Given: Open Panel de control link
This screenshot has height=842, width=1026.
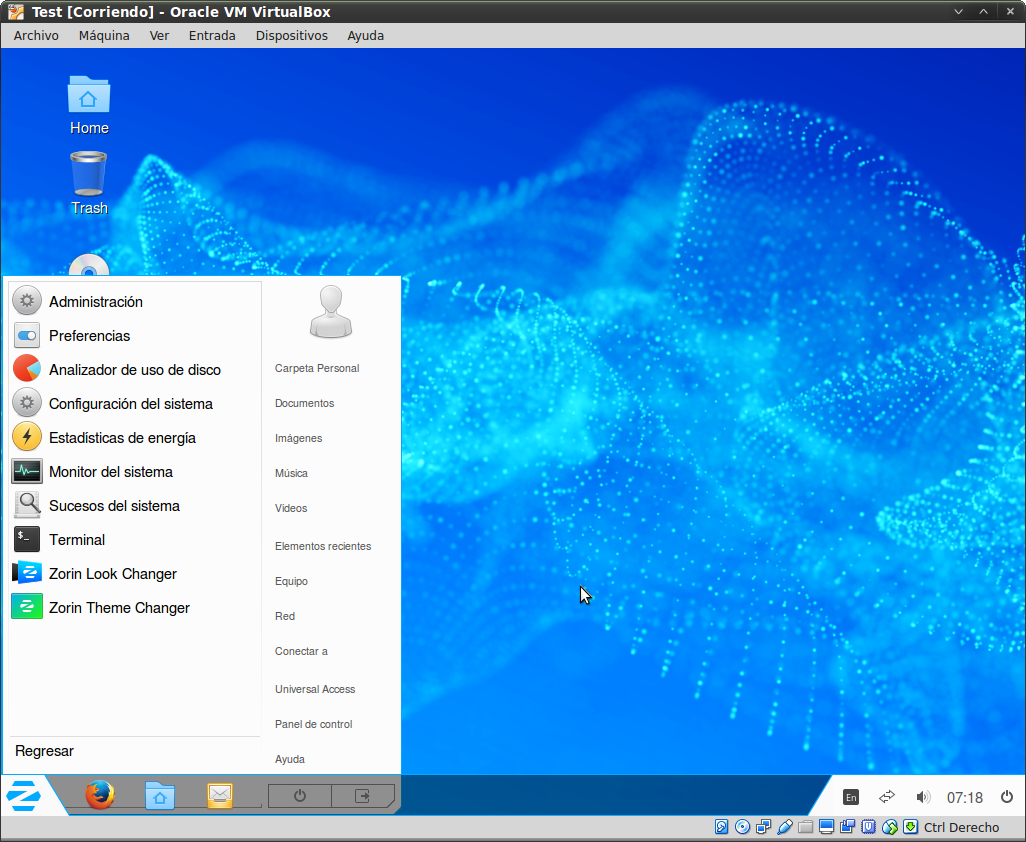Looking at the screenshot, I should coord(313,724).
